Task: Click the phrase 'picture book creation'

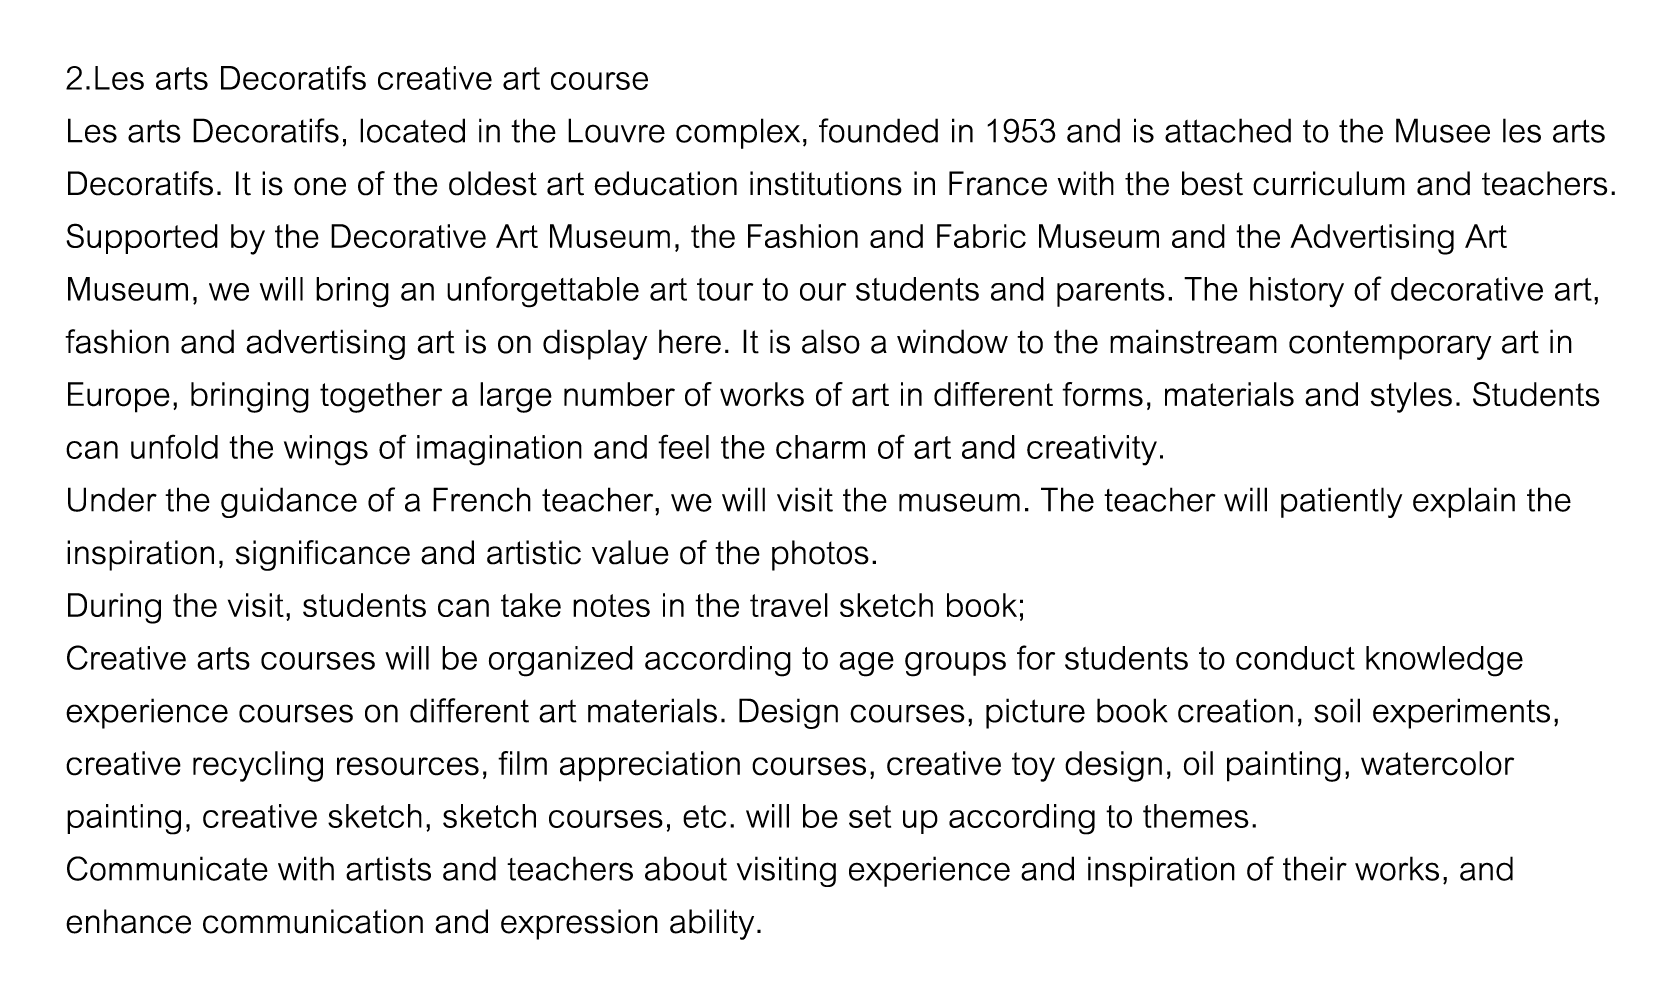Action: 1139,712
